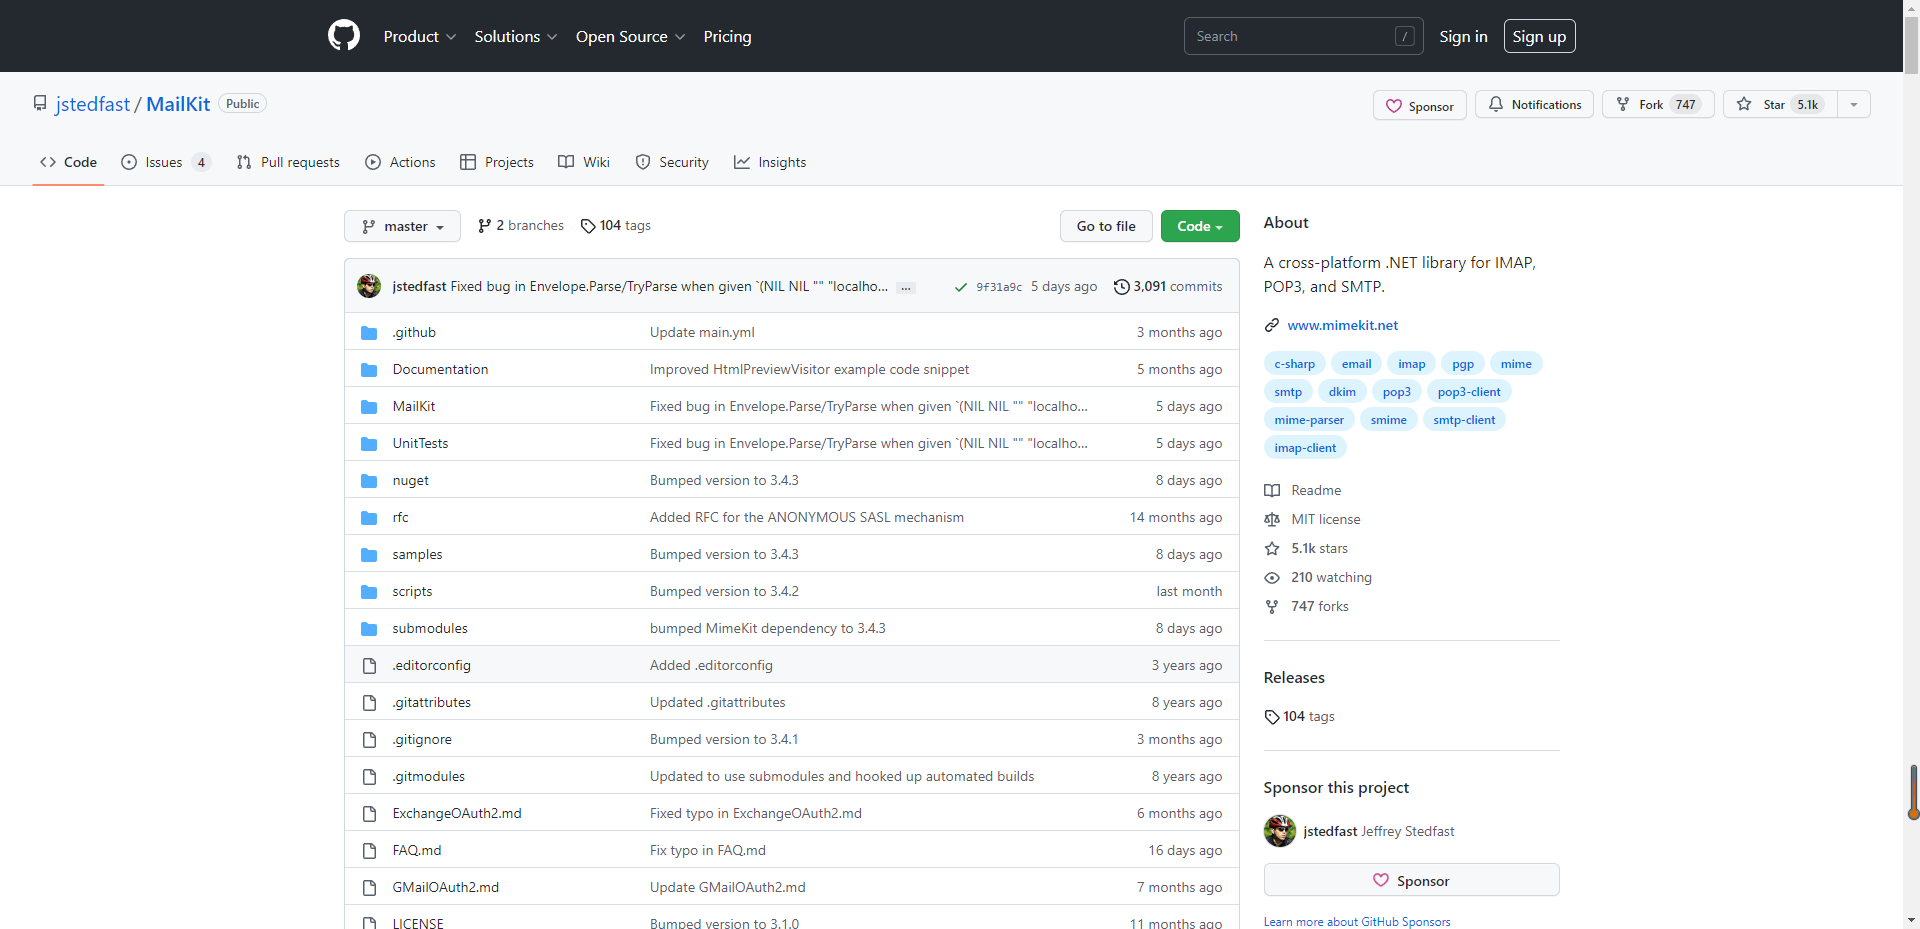Open the Documentation folder icon
Viewport: 1920px width, 929px height.
pos(369,370)
